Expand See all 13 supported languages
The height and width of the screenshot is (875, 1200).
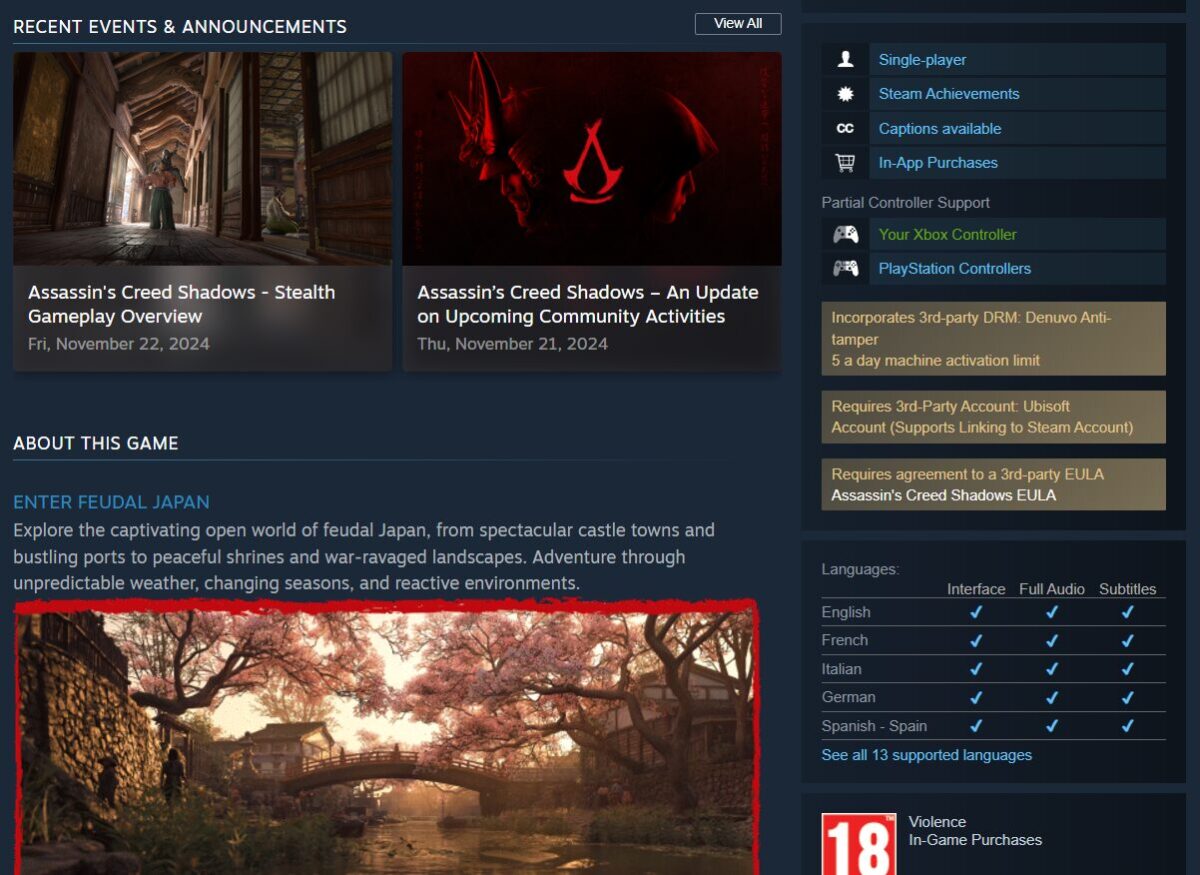(x=926, y=756)
